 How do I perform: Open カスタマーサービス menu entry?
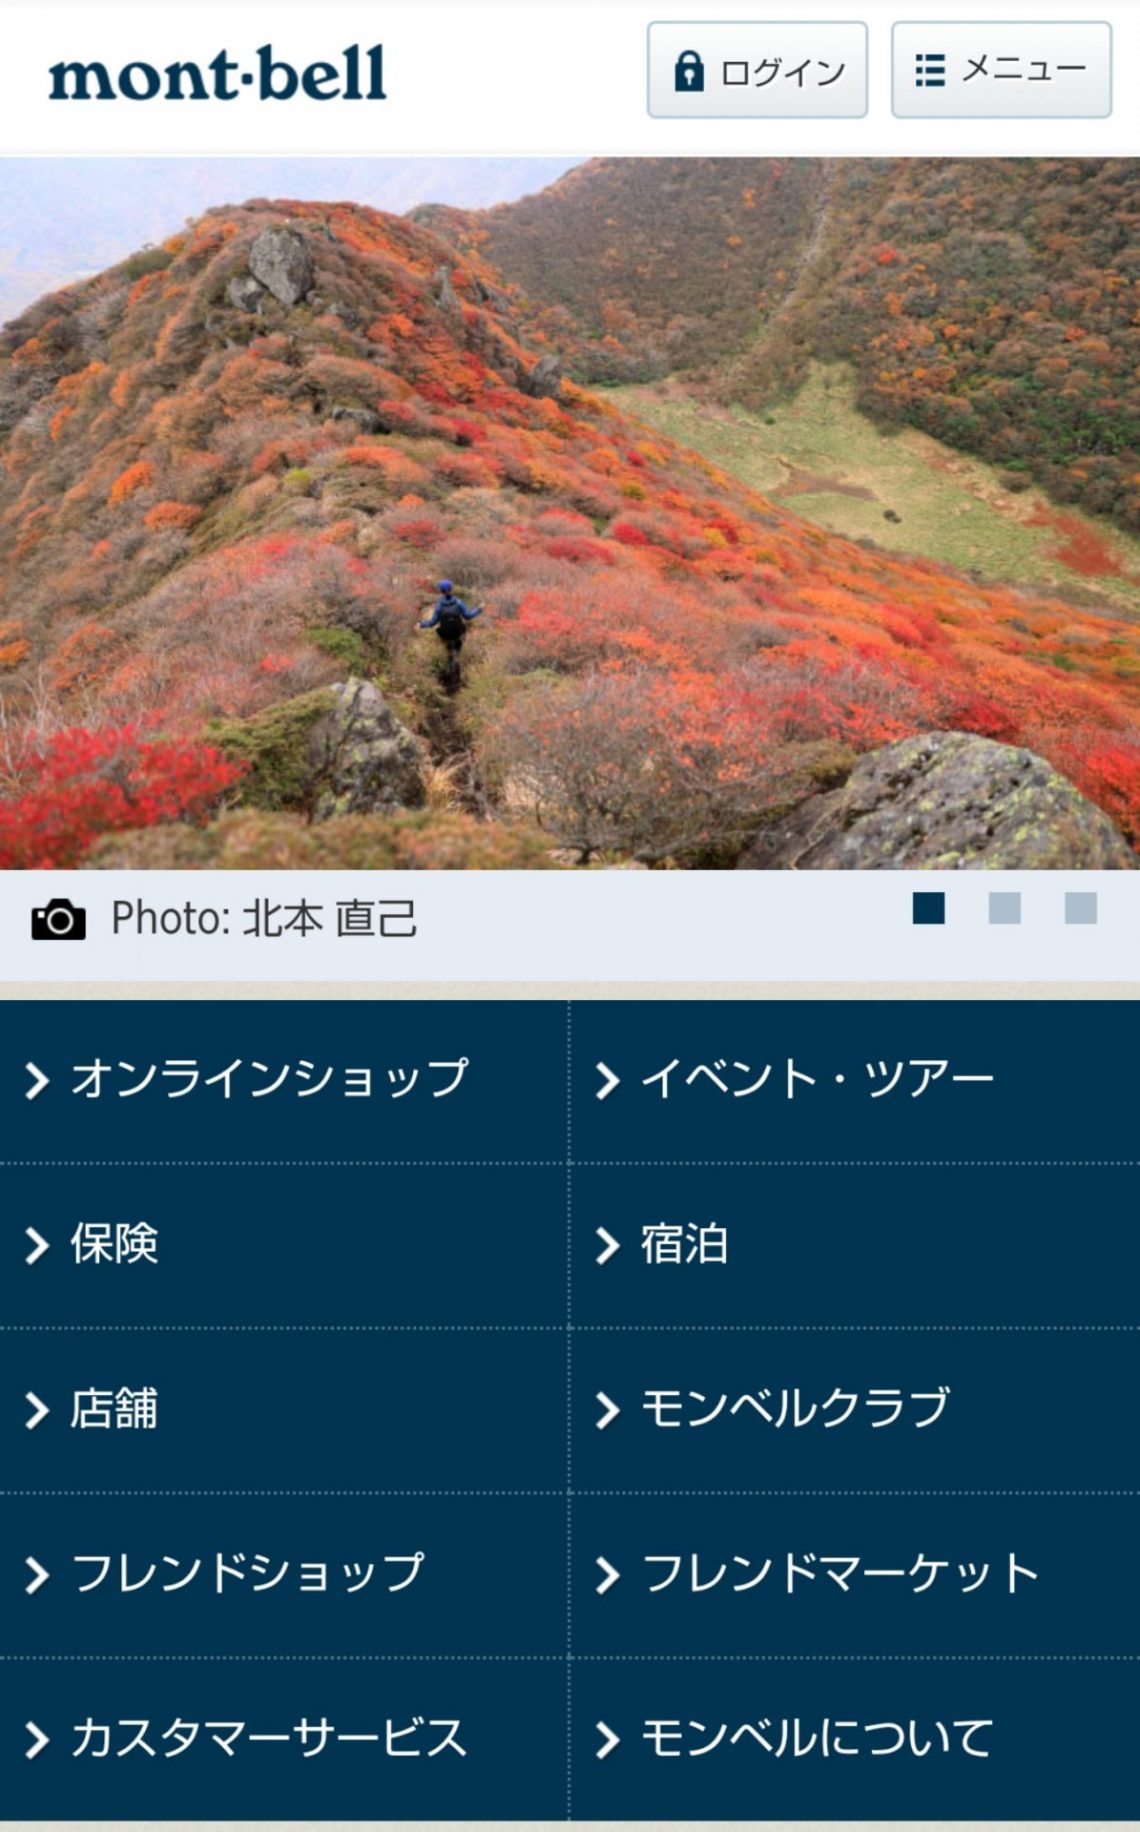tap(284, 1739)
